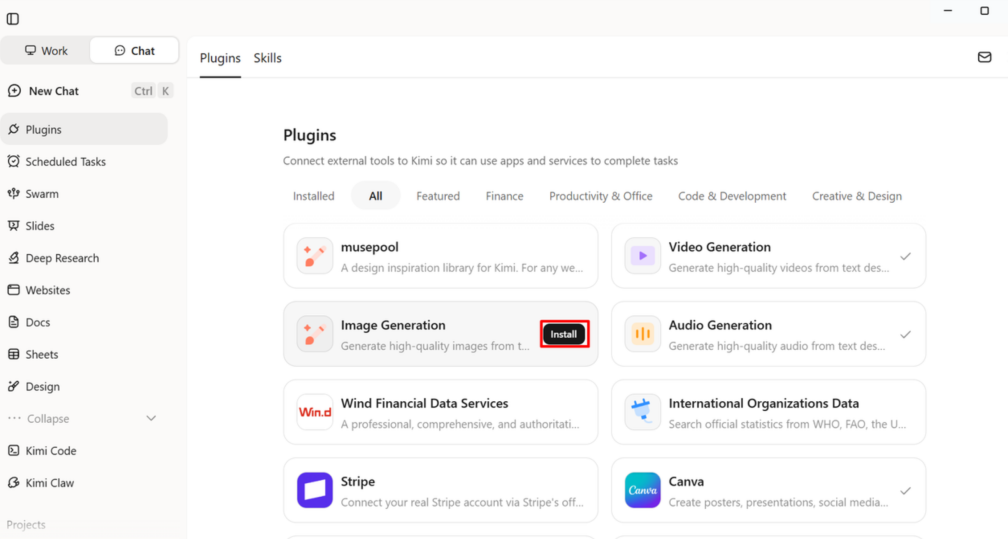Click the Wind Financial Data logo
The width and height of the screenshot is (1008, 539).
click(314, 412)
